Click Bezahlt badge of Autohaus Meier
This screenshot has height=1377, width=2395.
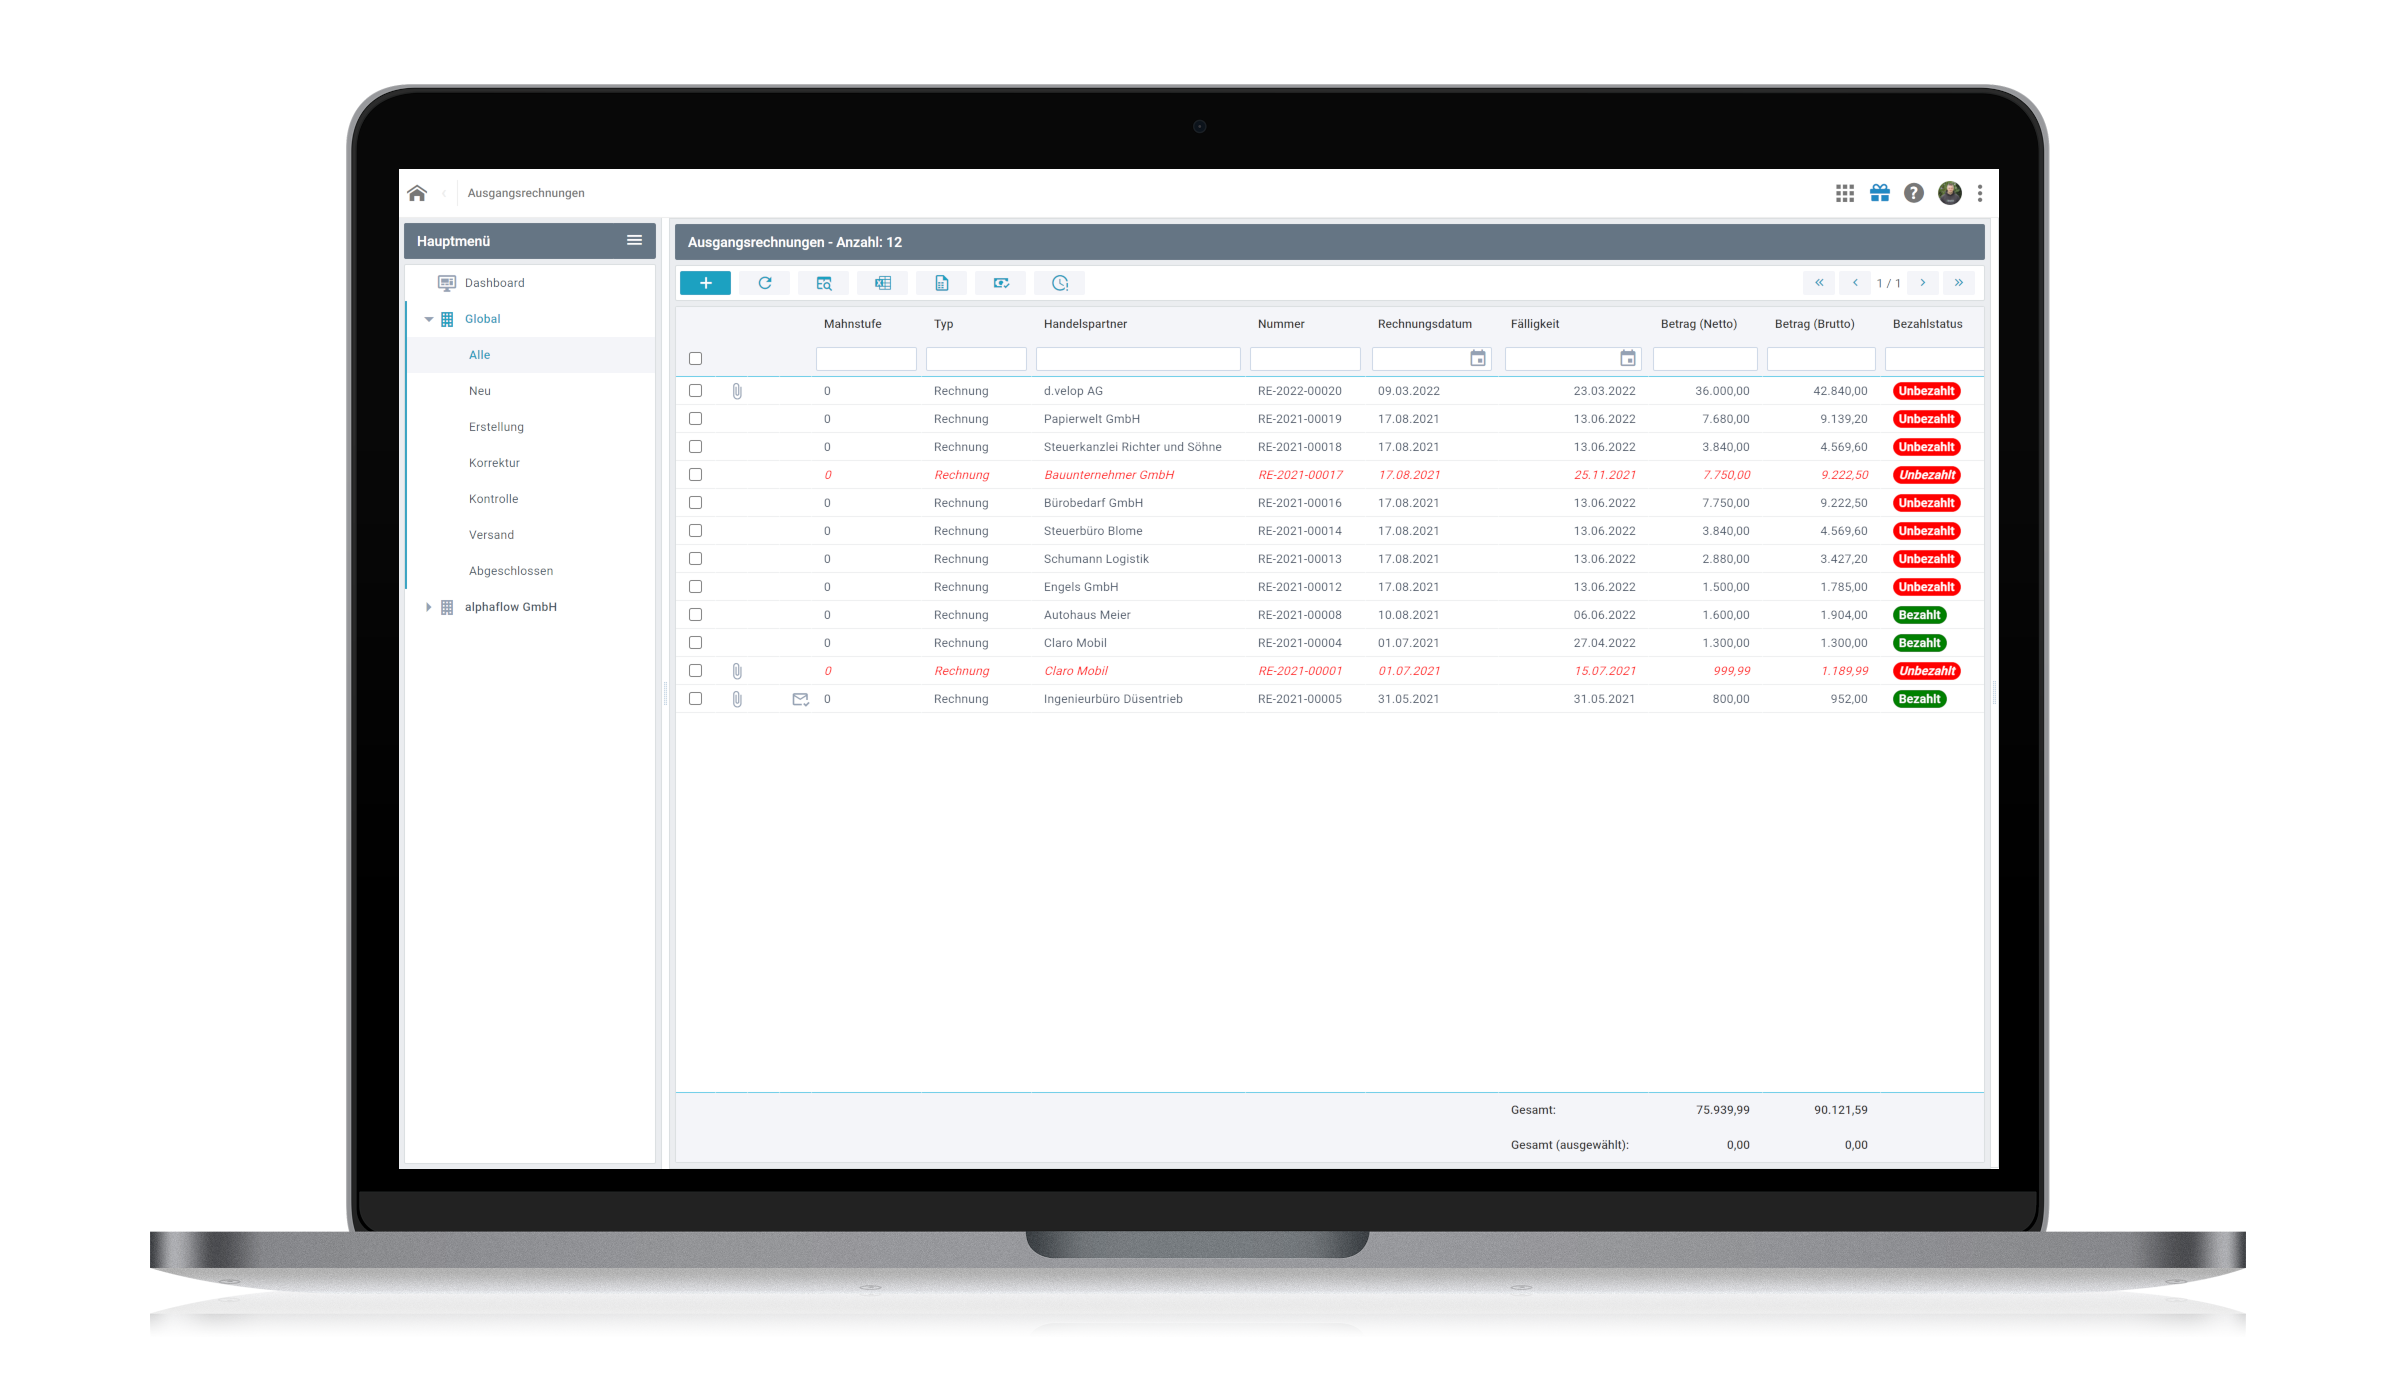click(1919, 615)
